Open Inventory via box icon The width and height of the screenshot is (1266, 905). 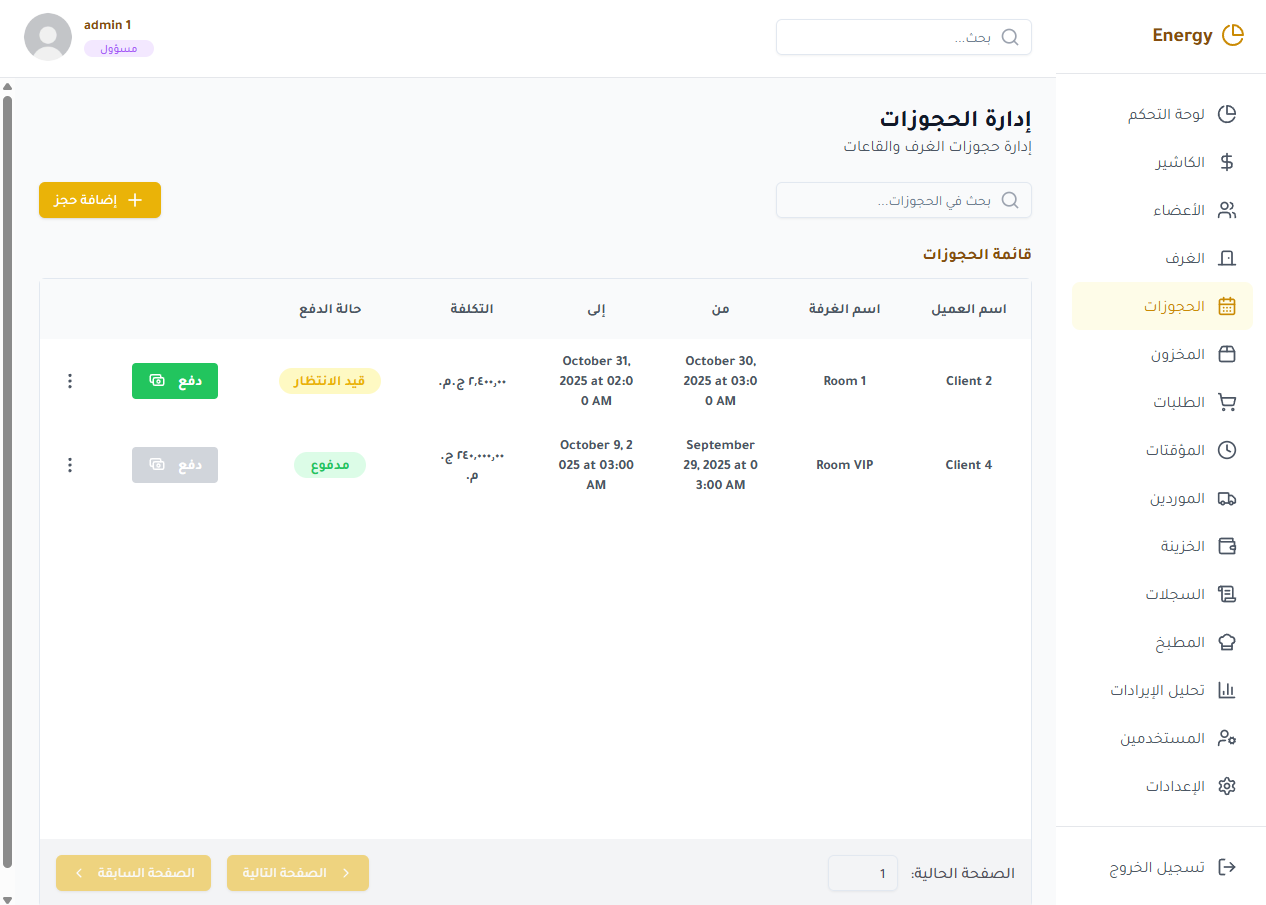pos(1227,354)
